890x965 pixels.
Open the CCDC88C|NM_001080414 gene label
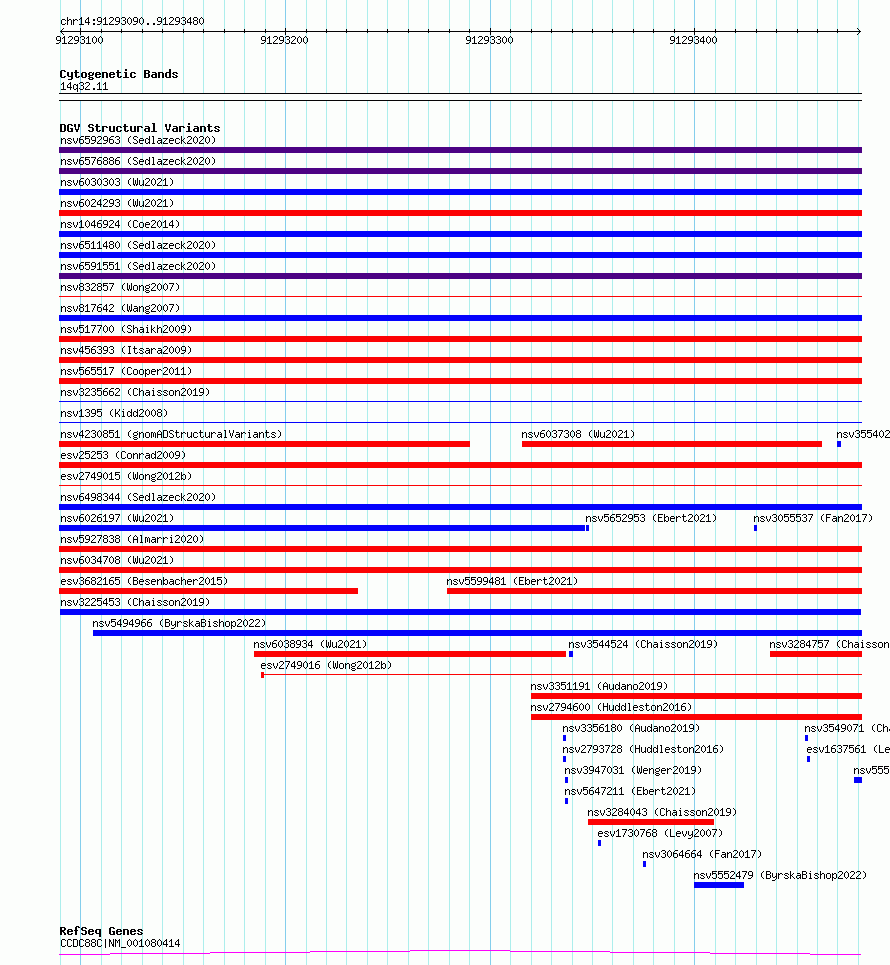click(120, 943)
